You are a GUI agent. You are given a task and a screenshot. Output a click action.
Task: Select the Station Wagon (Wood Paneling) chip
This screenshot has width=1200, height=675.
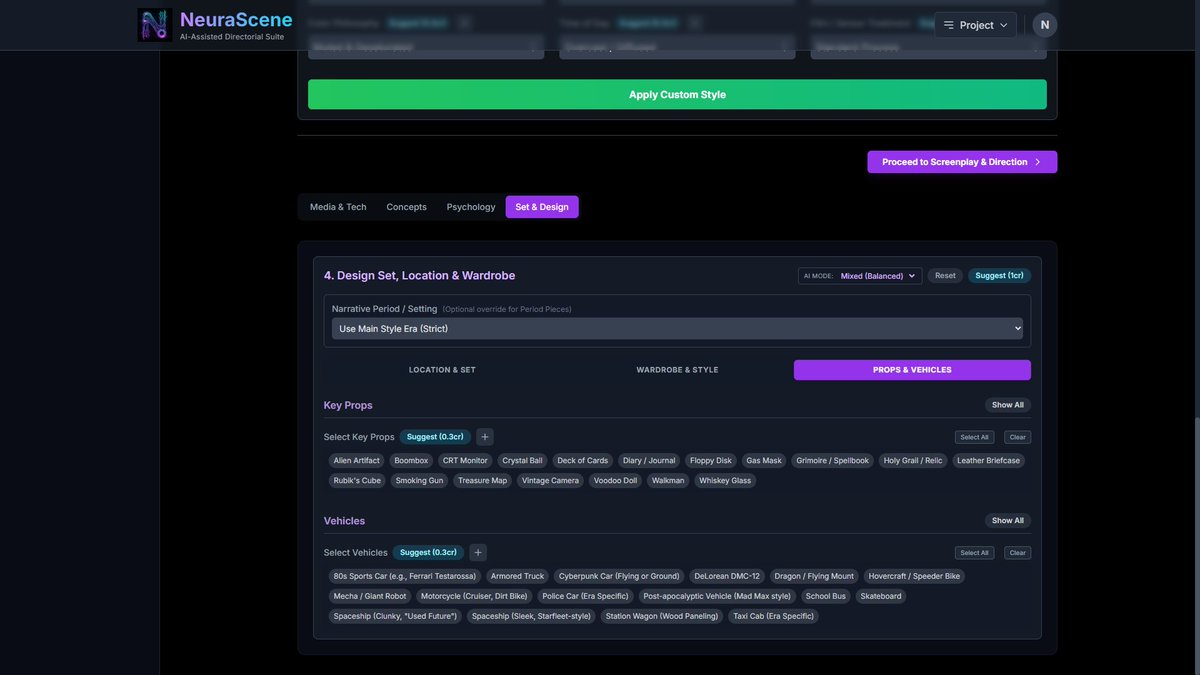662,616
